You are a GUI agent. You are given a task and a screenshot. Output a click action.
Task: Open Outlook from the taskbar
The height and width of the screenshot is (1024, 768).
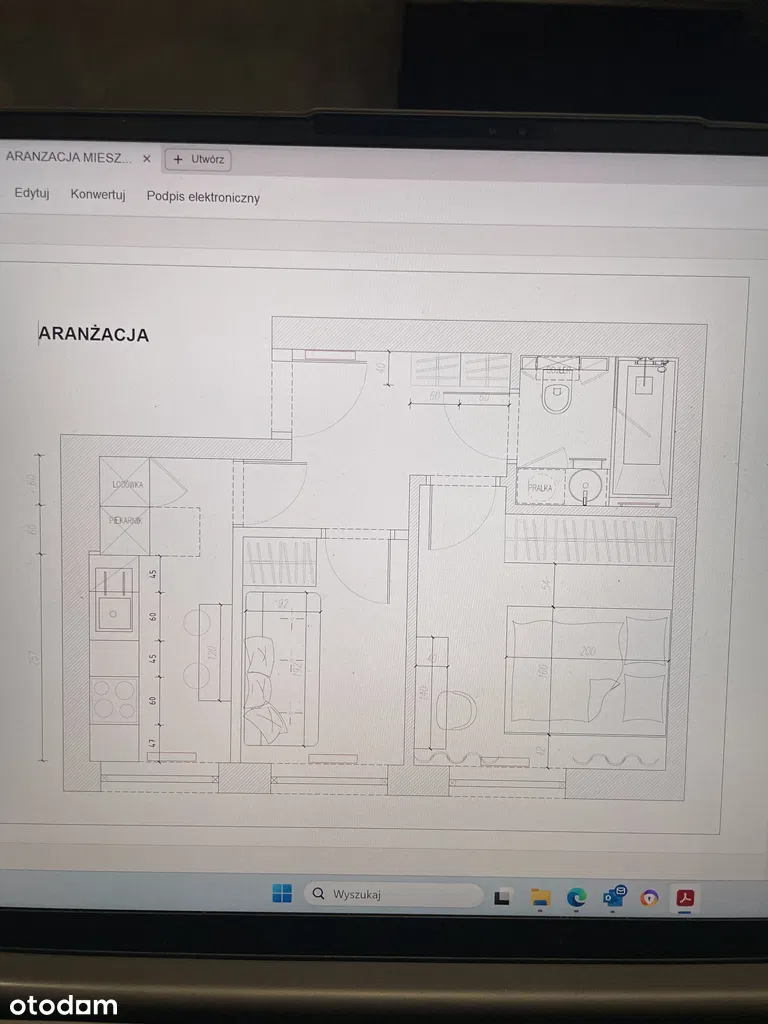click(x=614, y=897)
